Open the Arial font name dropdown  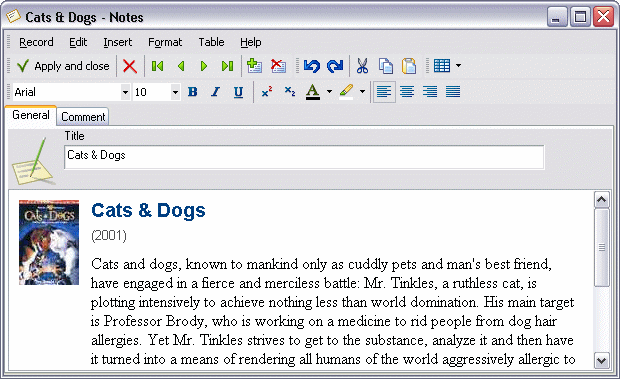[125, 92]
